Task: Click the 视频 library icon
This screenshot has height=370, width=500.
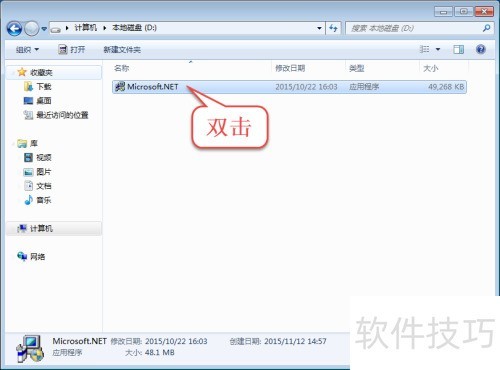Action: pyautogui.click(x=28, y=157)
